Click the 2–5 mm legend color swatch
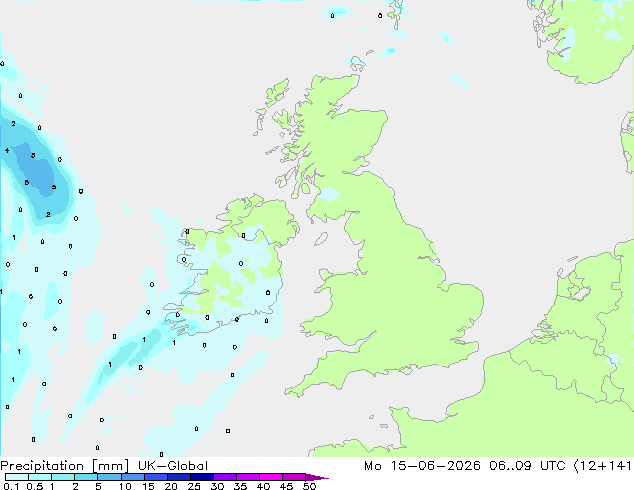The image size is (634, 490). pos(86,477)
